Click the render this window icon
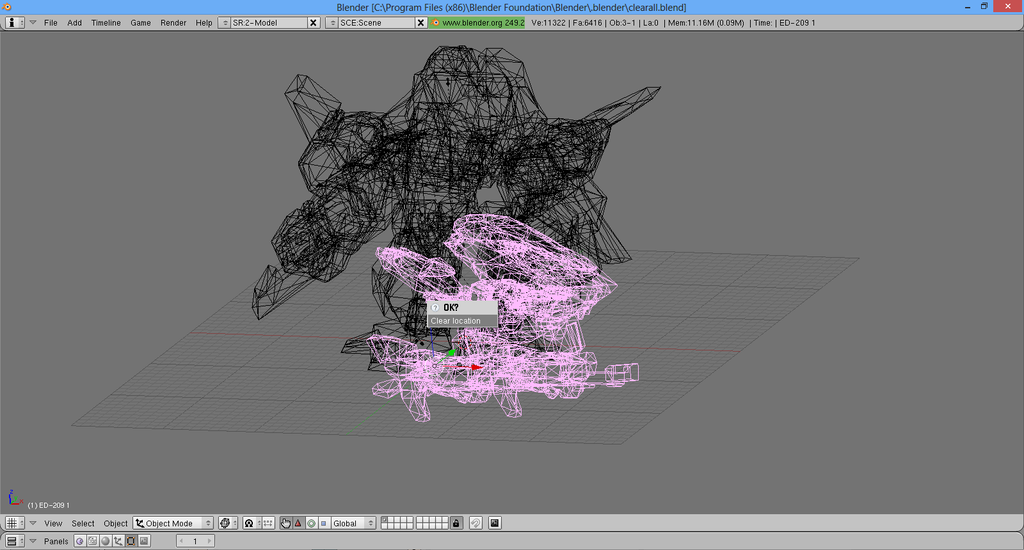The height and width of the screenshot is (550, 1024). click(494, 523)
